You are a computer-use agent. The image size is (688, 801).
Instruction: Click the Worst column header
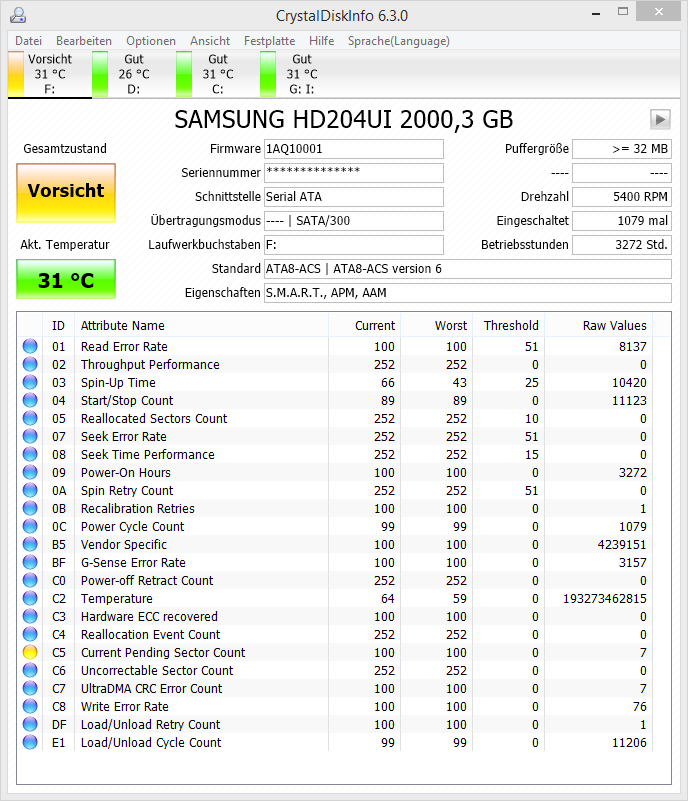(x=436, y=325)
